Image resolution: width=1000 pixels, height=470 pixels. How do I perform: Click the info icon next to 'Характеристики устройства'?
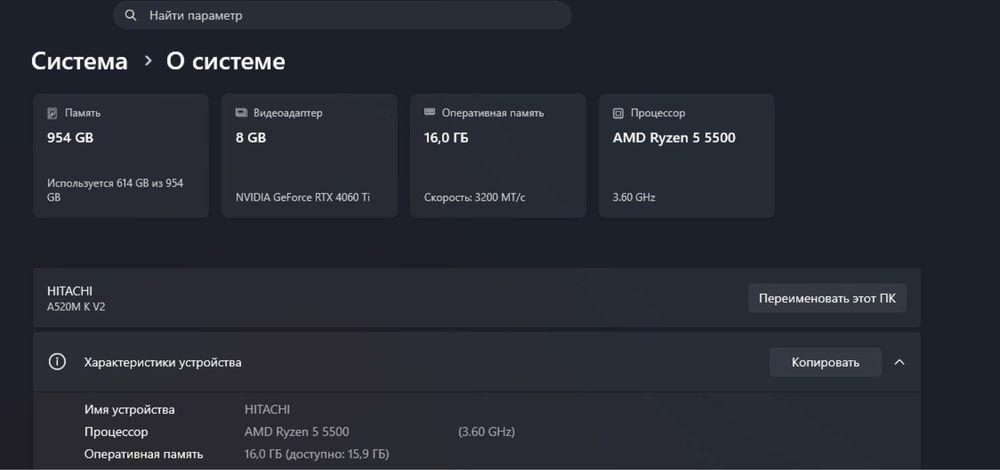pos(58,362)
